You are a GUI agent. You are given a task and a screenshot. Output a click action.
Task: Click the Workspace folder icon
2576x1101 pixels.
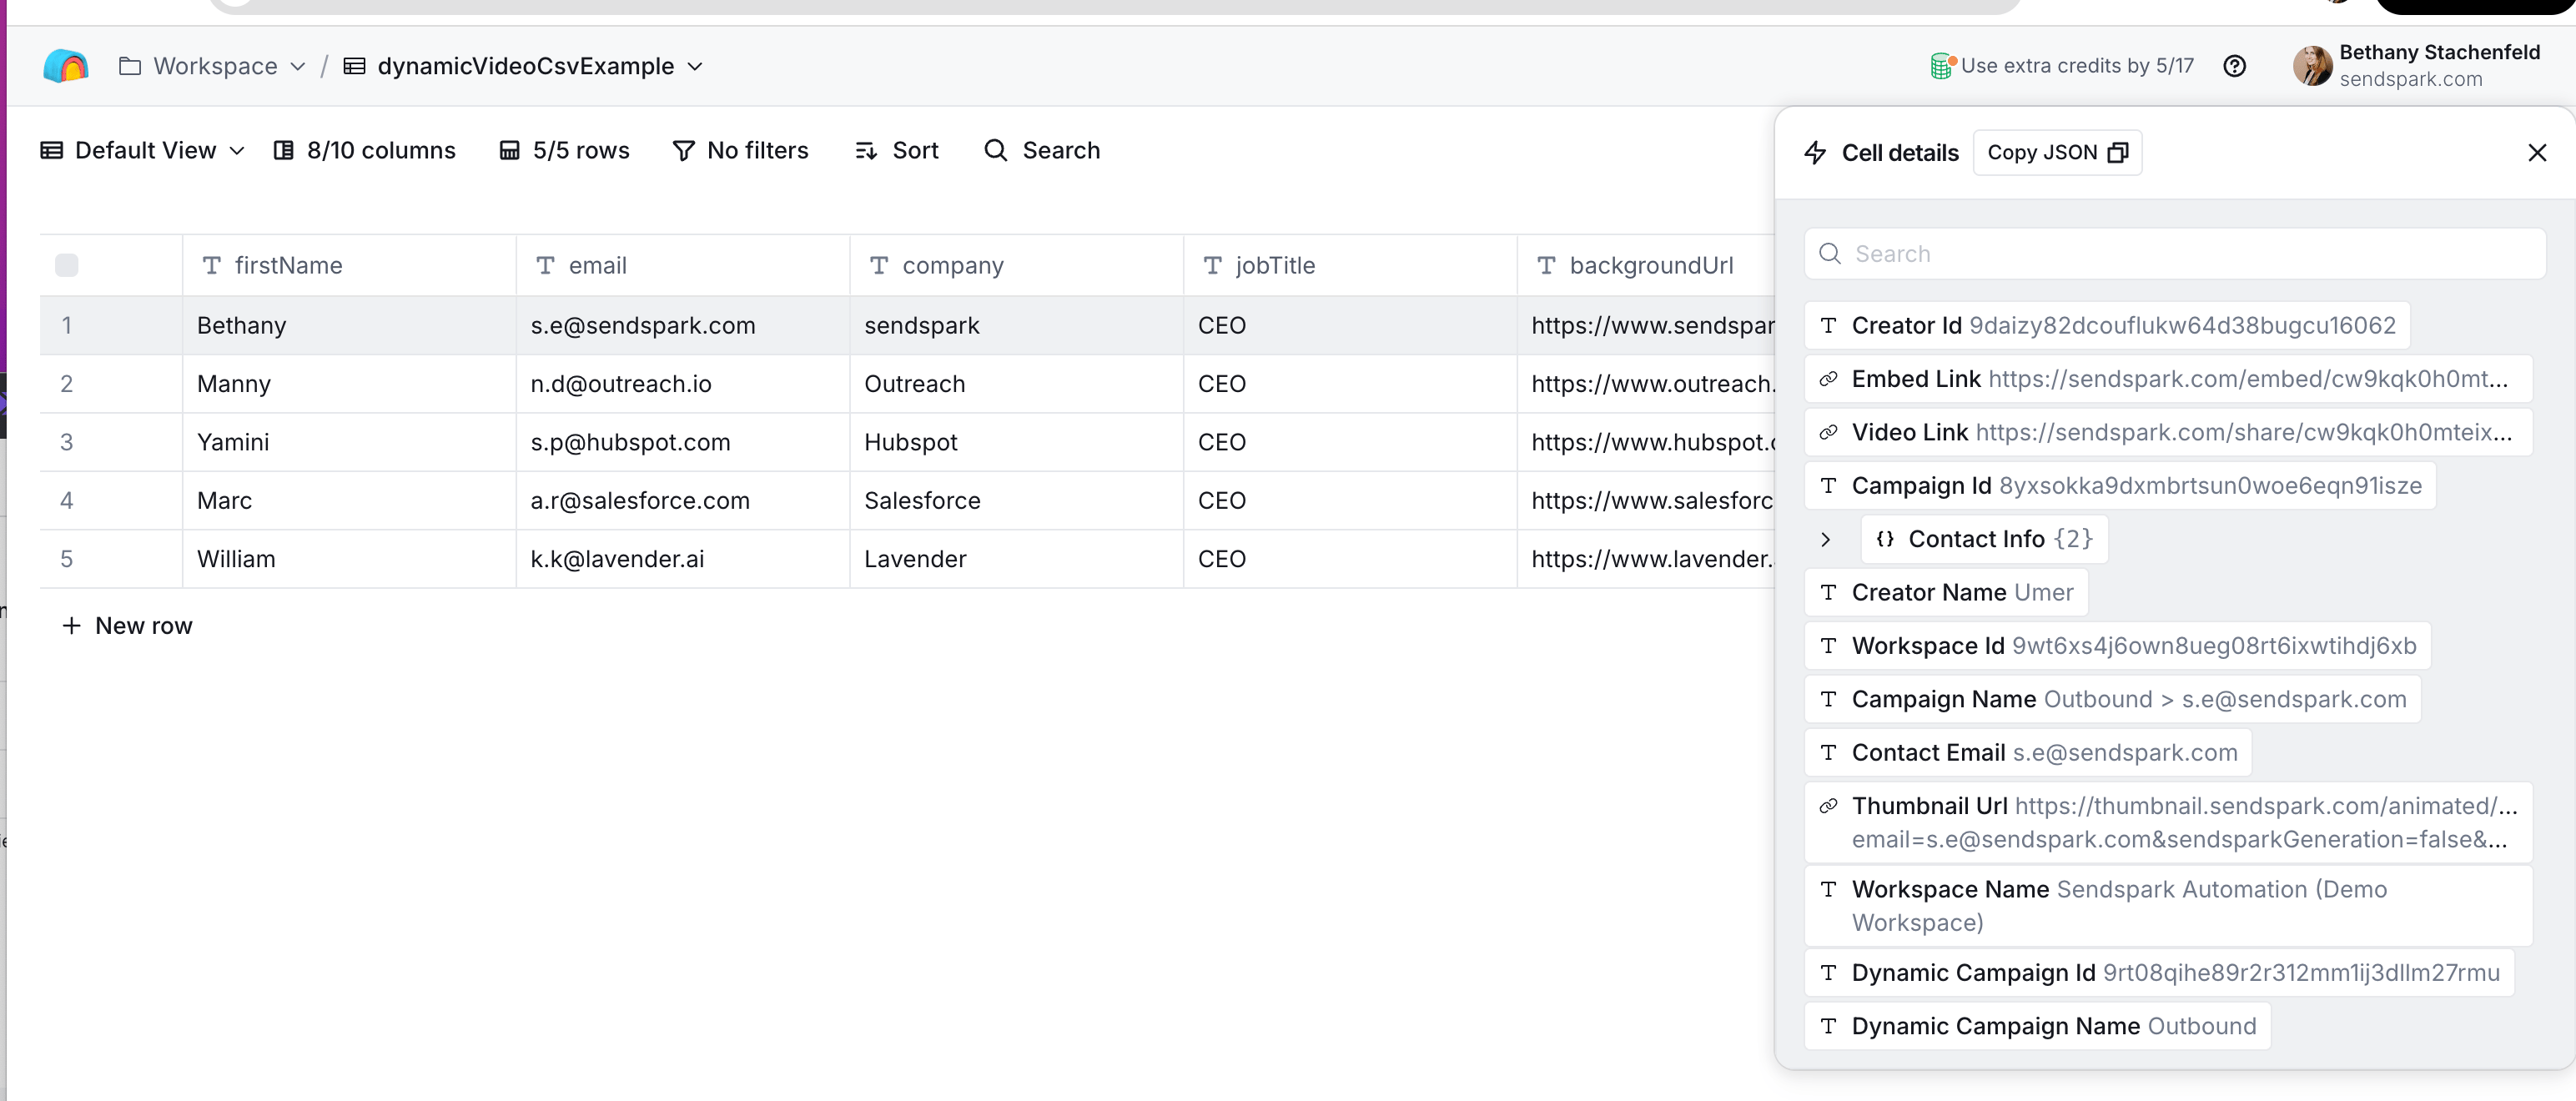(x=130, y=66)
